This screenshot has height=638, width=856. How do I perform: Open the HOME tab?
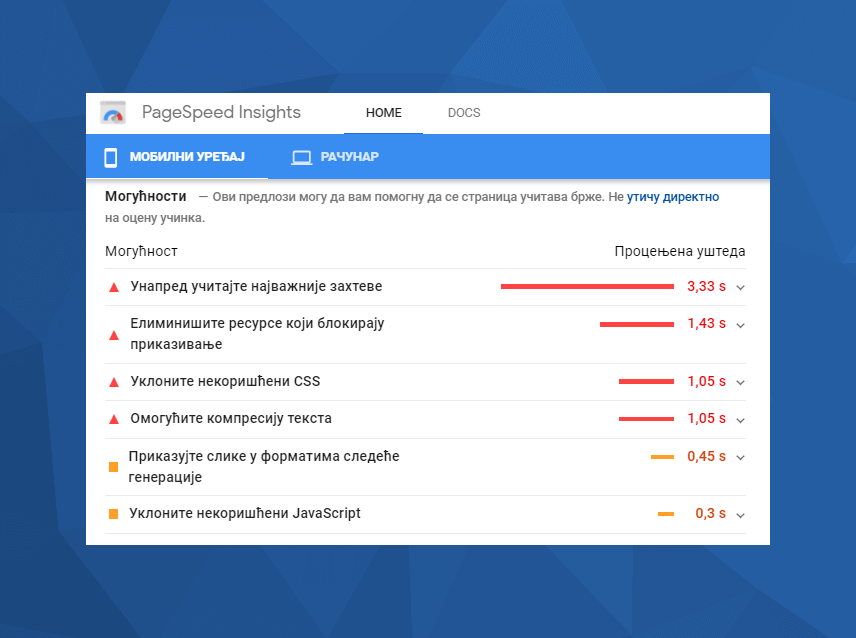[383, 113]
